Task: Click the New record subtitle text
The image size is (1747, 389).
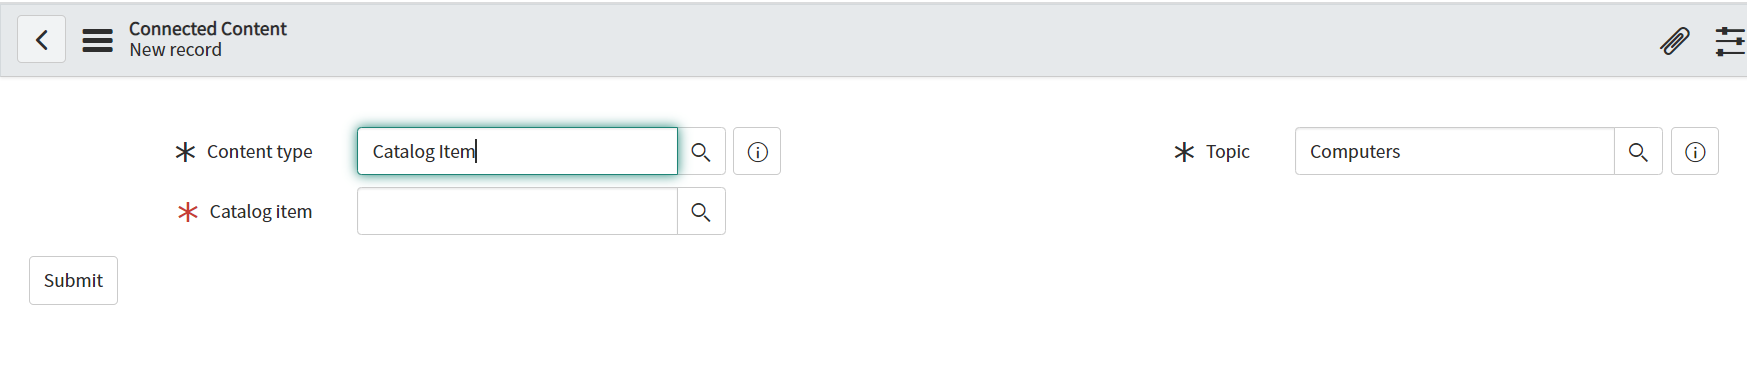Action: click(x=176, y=50)
